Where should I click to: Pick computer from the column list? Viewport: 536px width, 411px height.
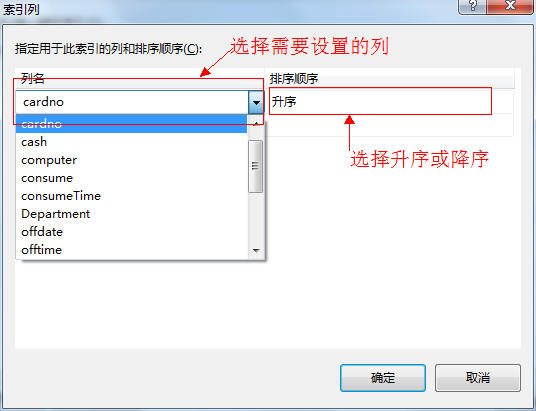pyautogui.click(x=132, y=160)
